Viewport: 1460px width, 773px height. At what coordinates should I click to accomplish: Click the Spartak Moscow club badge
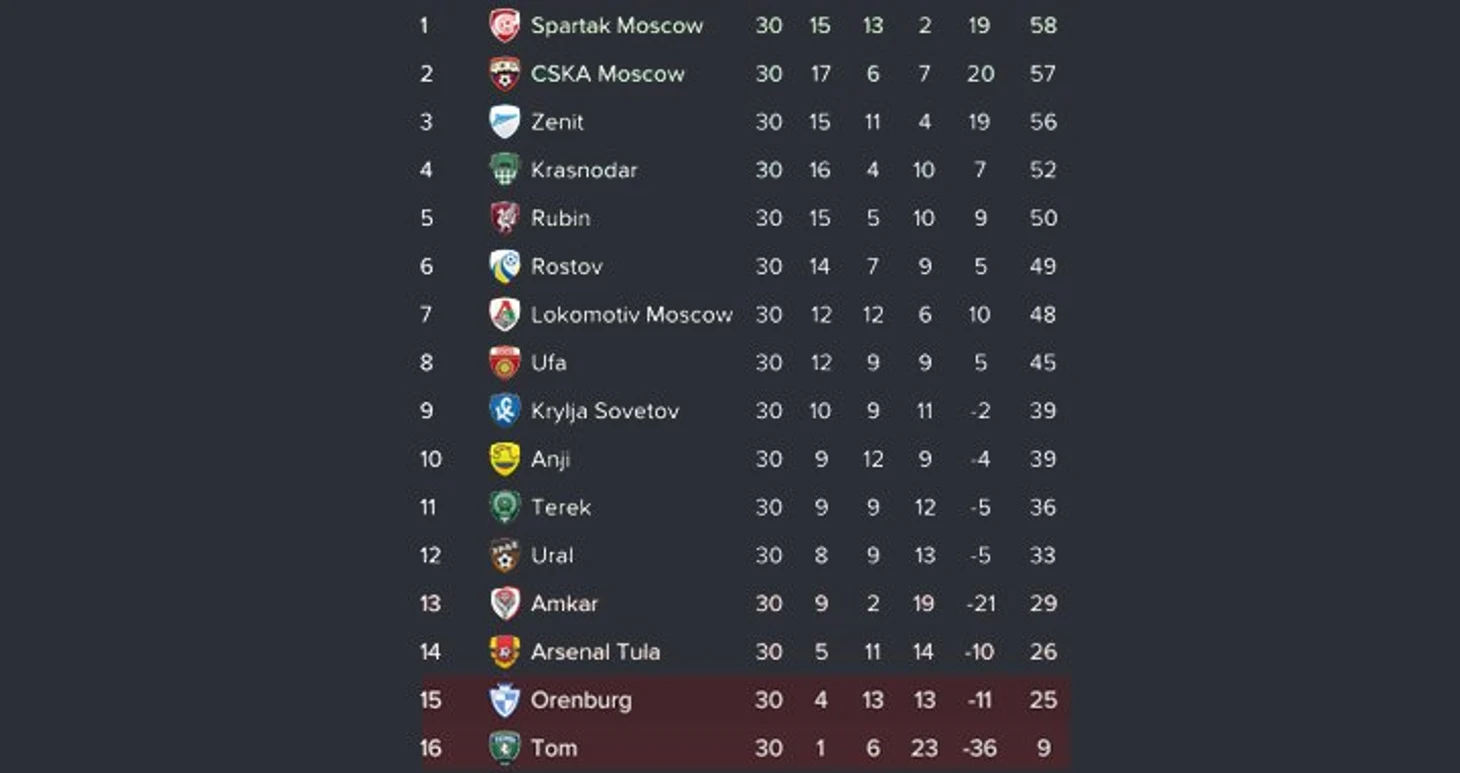click(504, 25)
